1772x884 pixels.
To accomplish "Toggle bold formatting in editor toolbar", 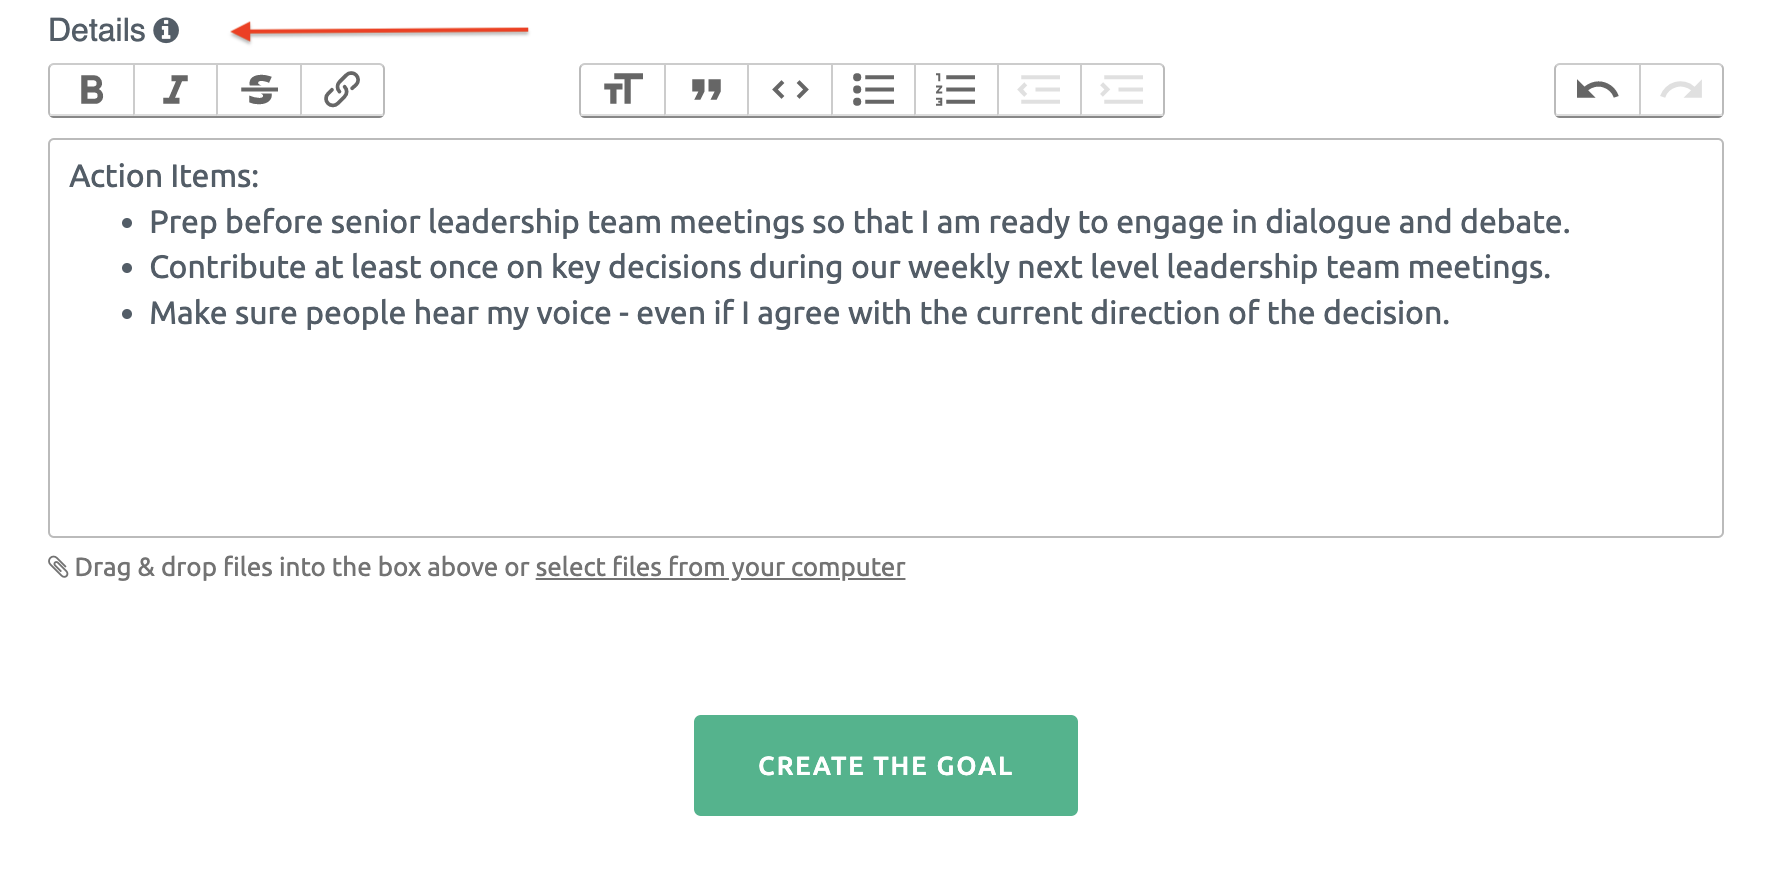I will [x=92, y=90].
